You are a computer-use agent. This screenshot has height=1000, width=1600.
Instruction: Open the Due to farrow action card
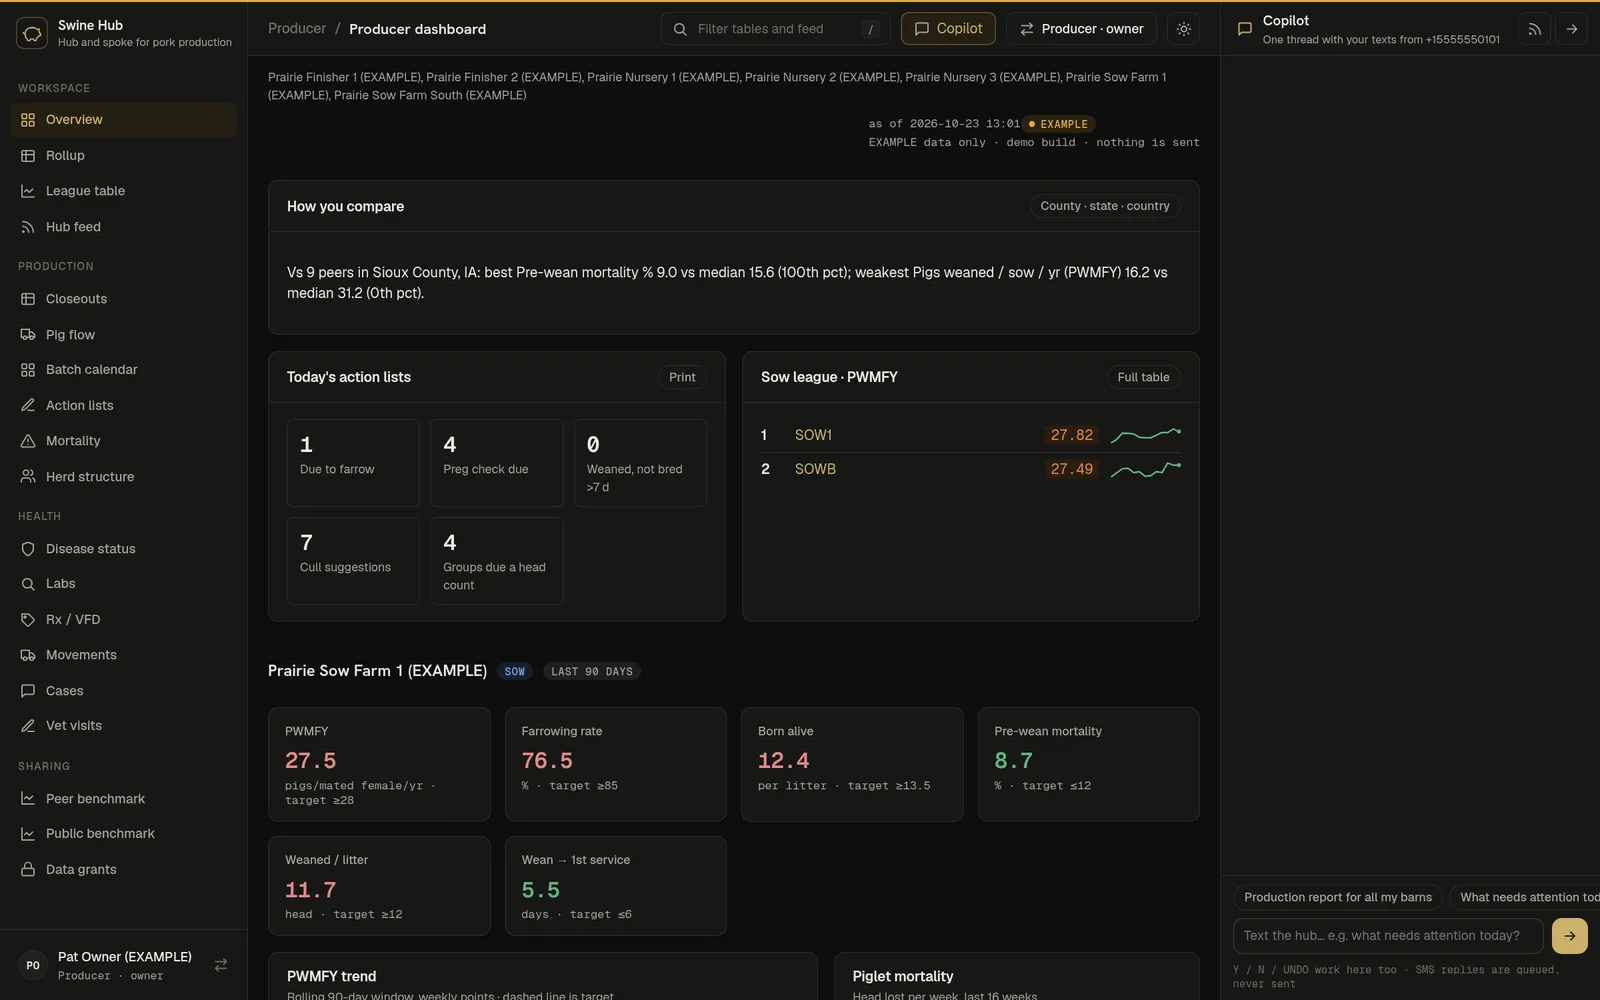353,462
